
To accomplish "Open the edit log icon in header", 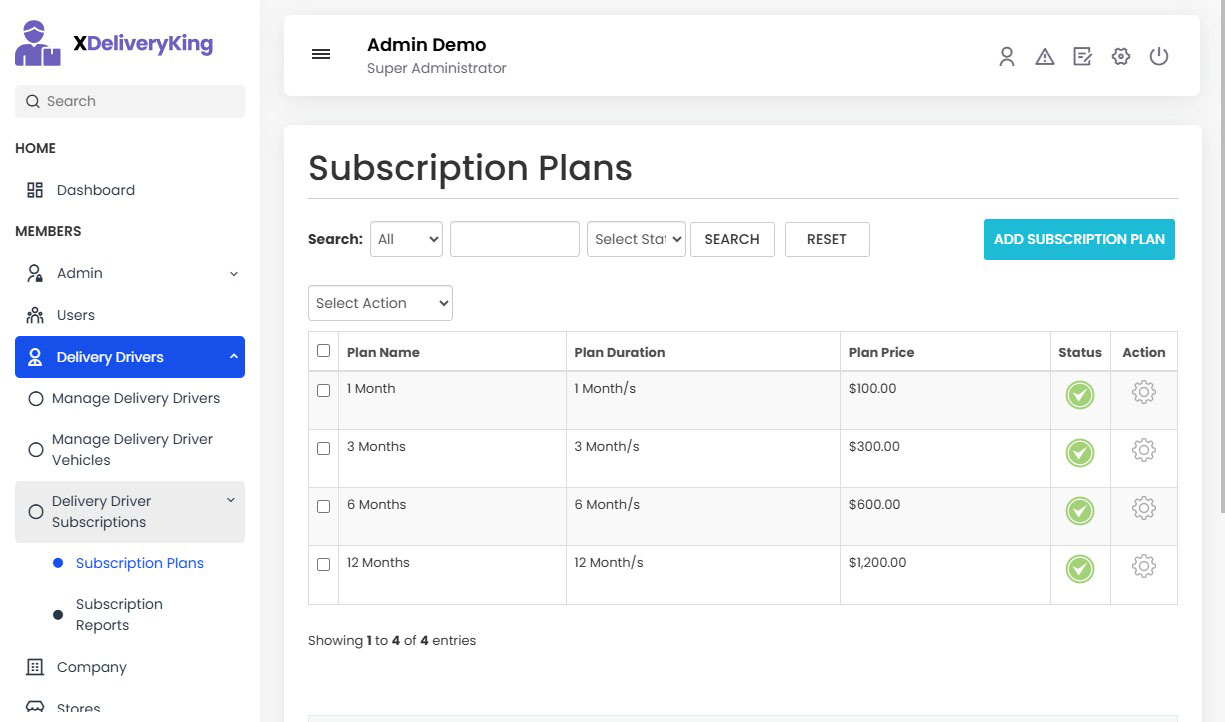I will (x=1082, y=57).
